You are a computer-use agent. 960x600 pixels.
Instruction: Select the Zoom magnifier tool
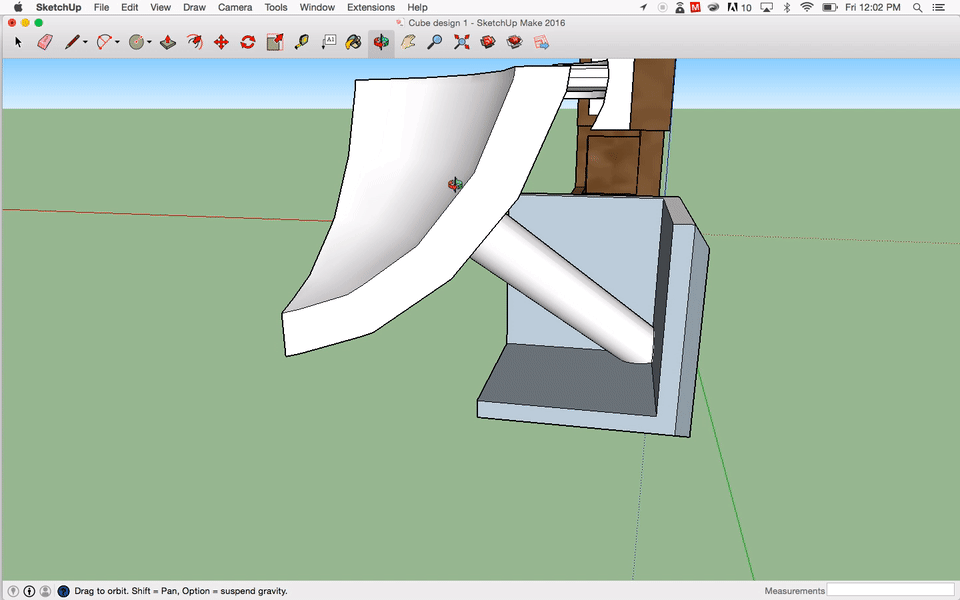click(434, 42)
